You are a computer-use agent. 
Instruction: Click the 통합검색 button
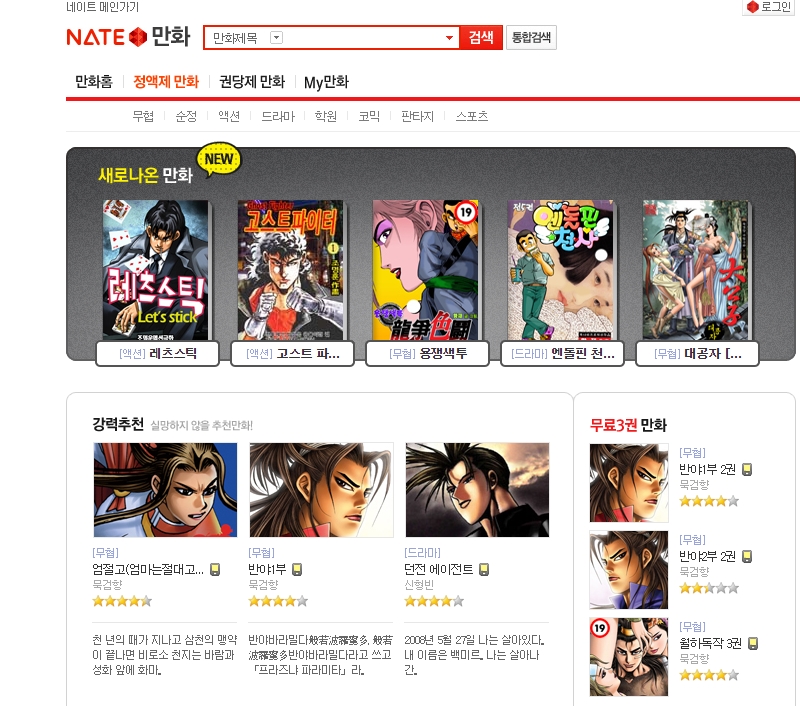pos(531,38)
